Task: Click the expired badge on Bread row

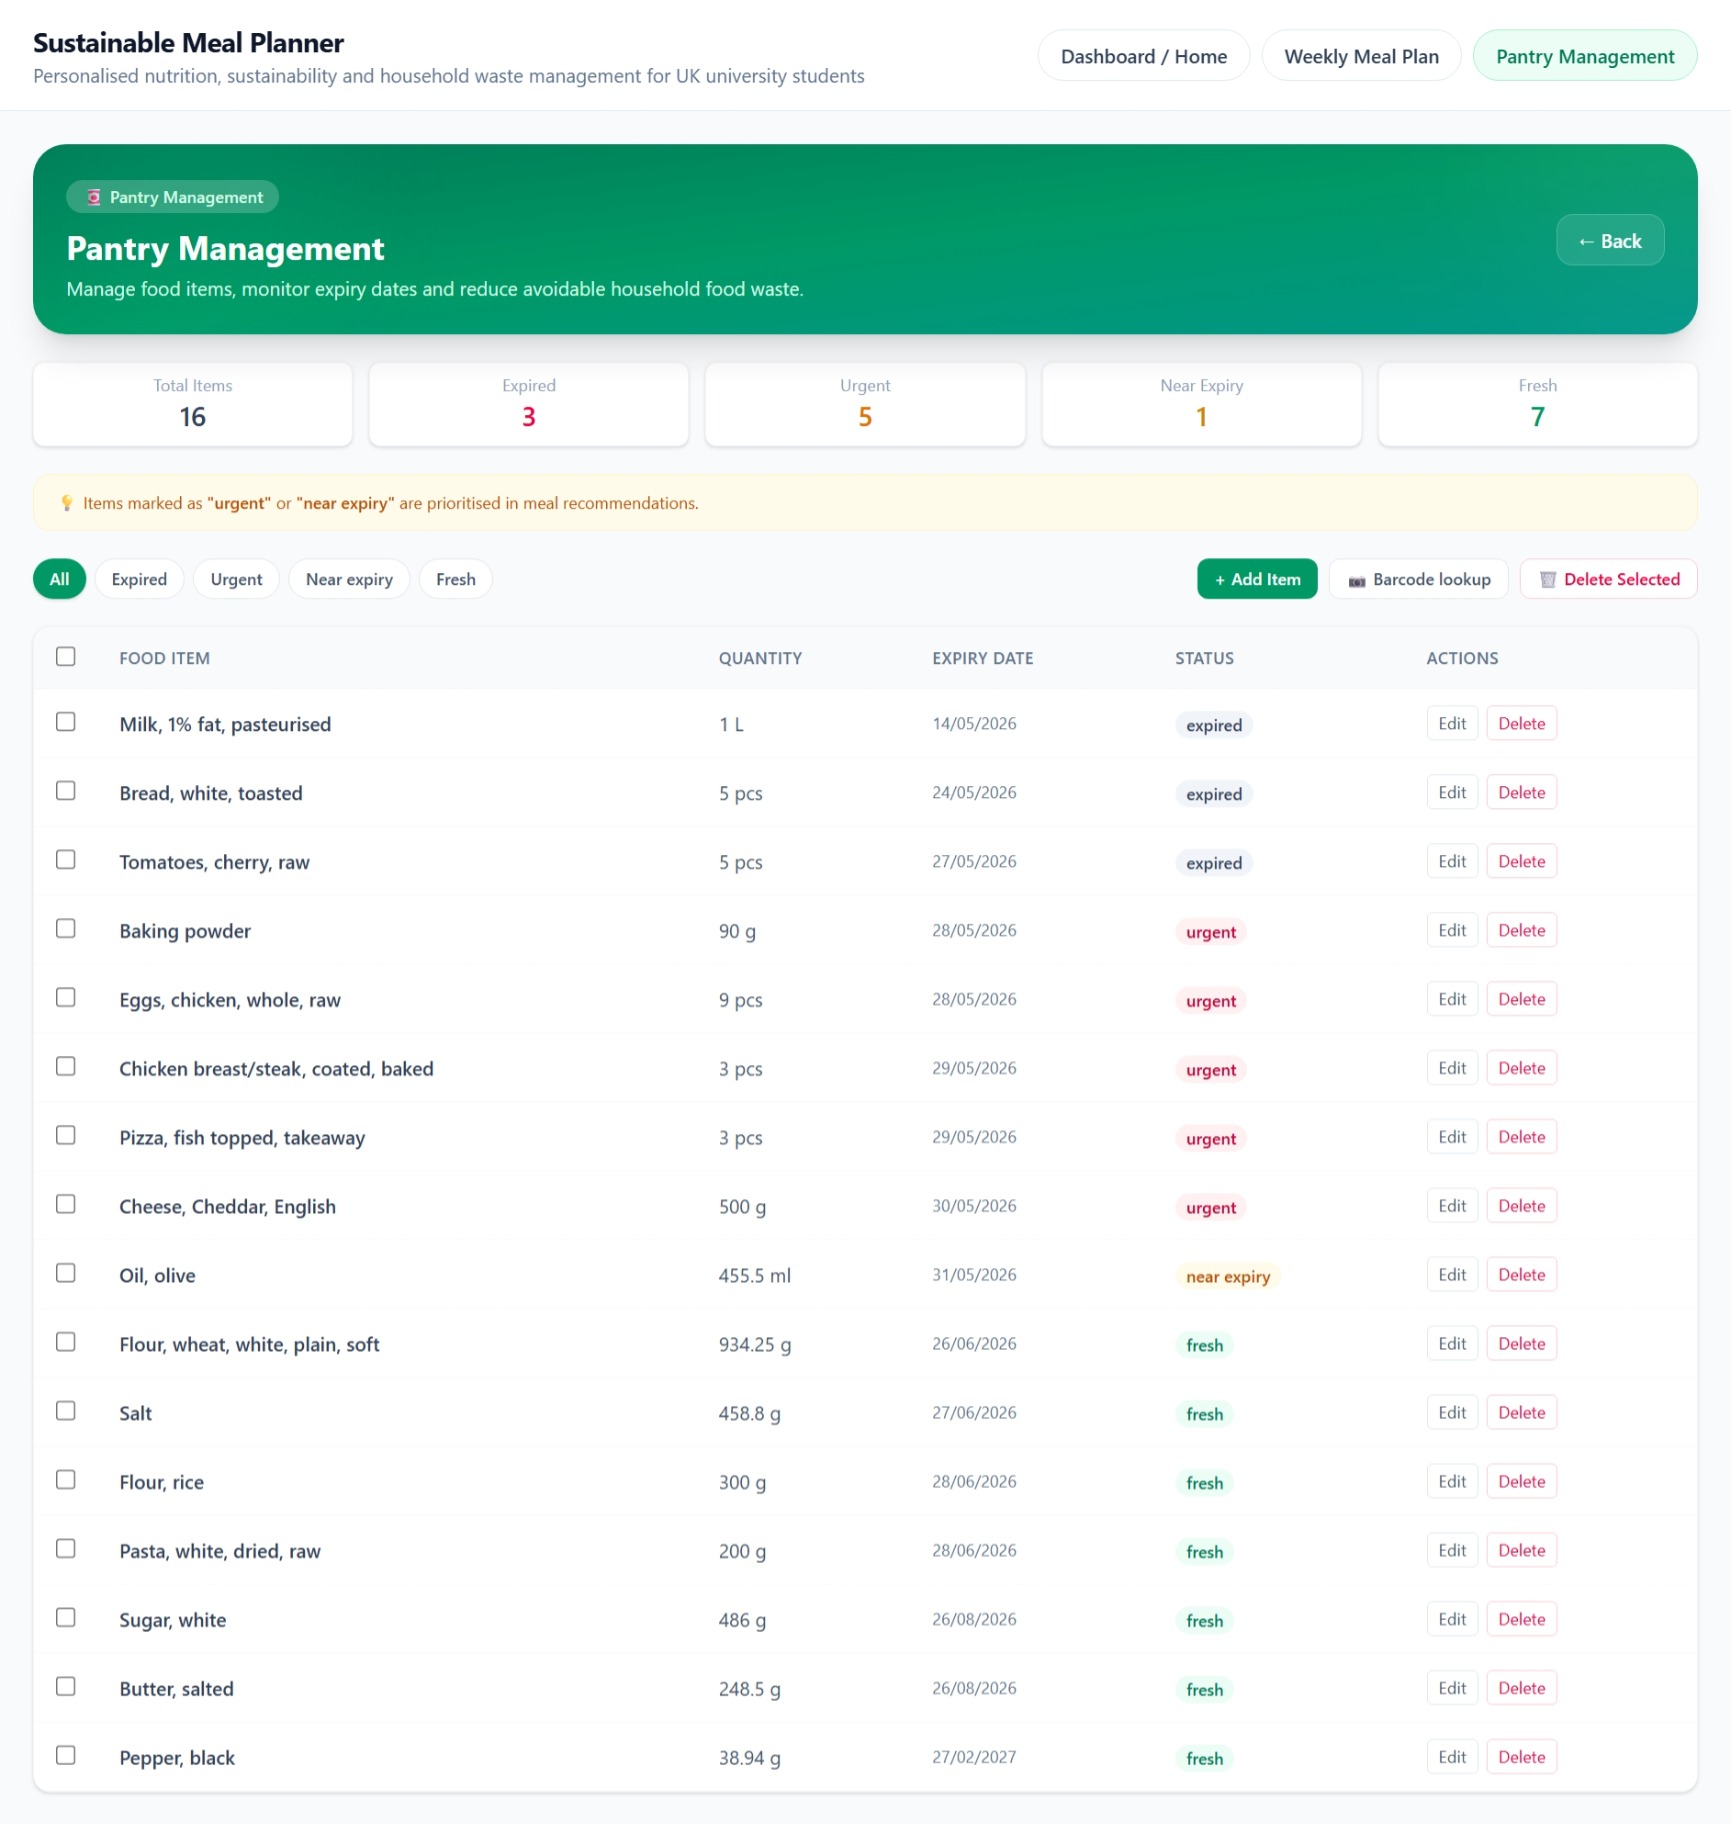Action: pyautogui.click(x=1214, y=794)
